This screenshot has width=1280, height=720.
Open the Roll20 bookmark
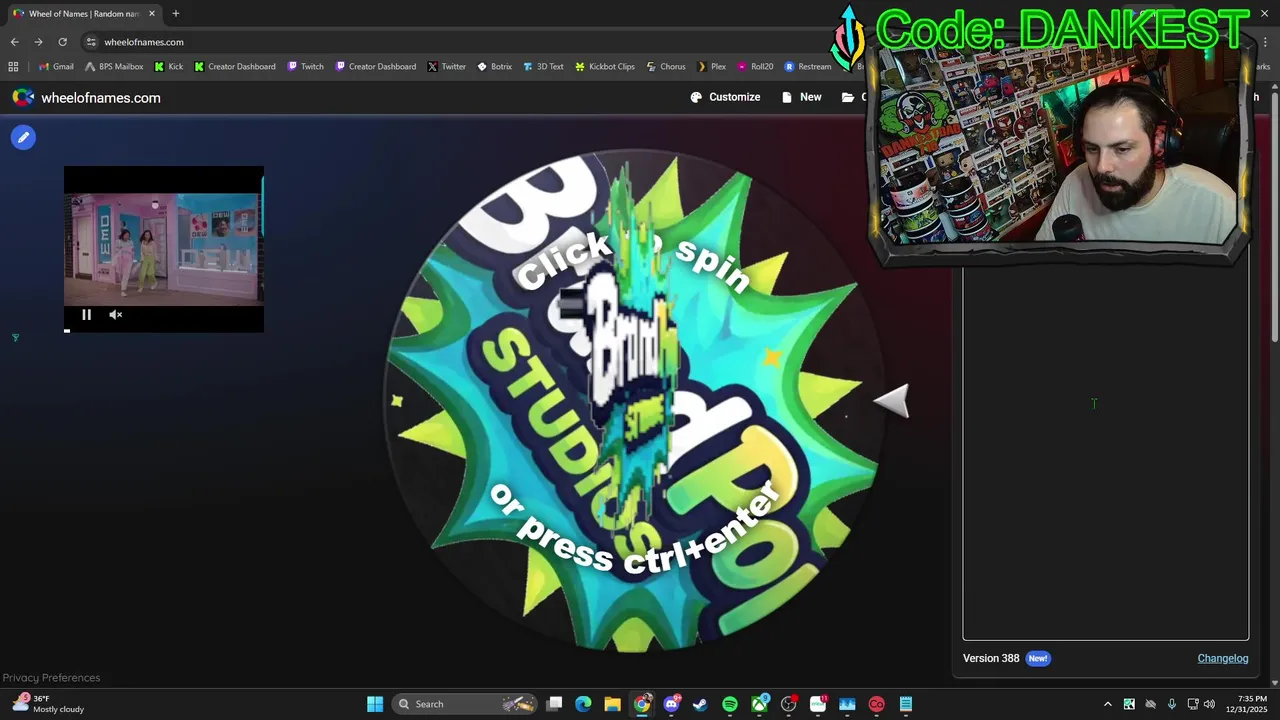[755, 67]
